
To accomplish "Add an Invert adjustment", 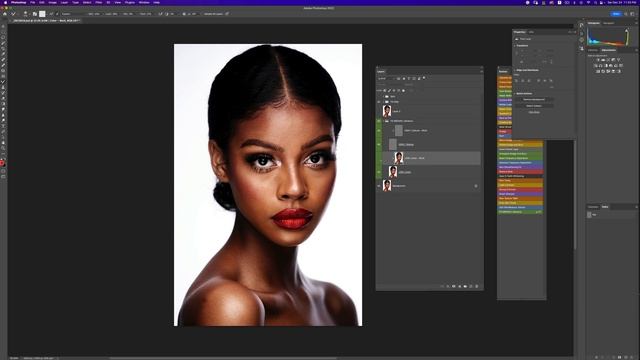I will coord(598,71).
